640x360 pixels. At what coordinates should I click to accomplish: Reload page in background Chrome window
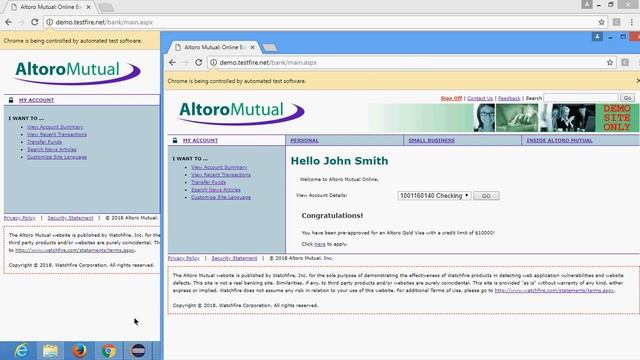pos(35,22)
